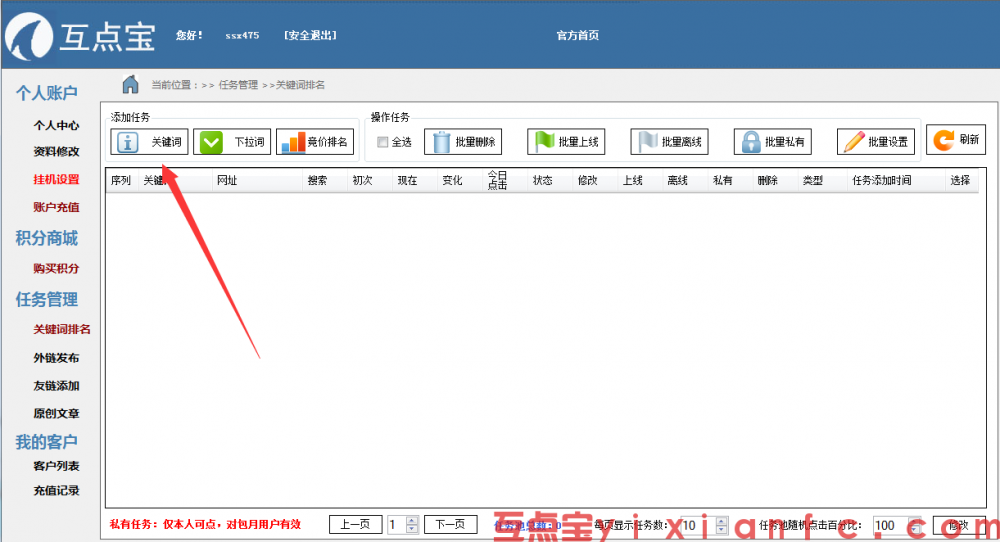Image resolution: width=1000 pixels, height=542 pixels.
Task: Click the 我的客户 section heading
Action: 47,442
